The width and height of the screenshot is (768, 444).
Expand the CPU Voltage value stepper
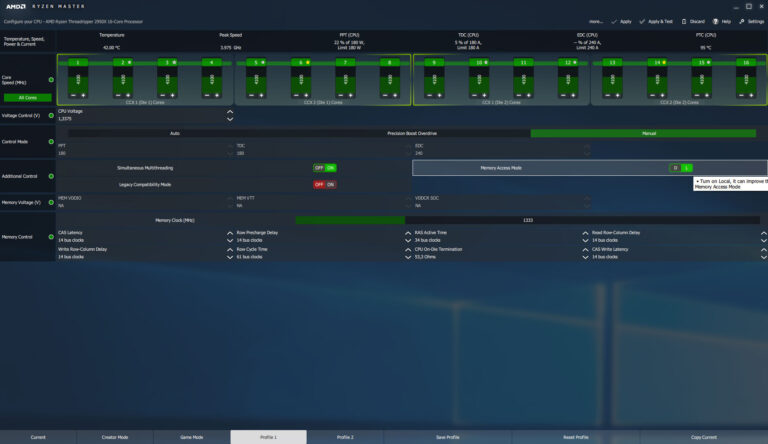click(x=229, y=115)
